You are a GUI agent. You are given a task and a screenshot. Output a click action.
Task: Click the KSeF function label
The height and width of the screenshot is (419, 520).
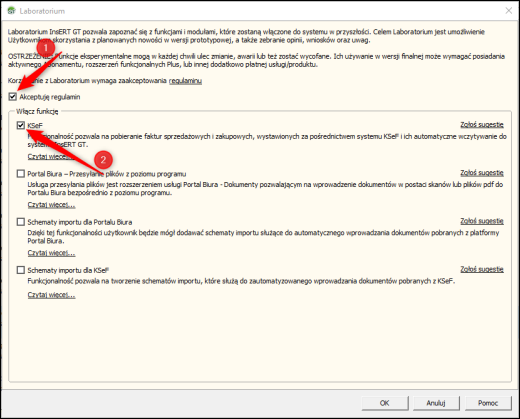coord(35,126)
